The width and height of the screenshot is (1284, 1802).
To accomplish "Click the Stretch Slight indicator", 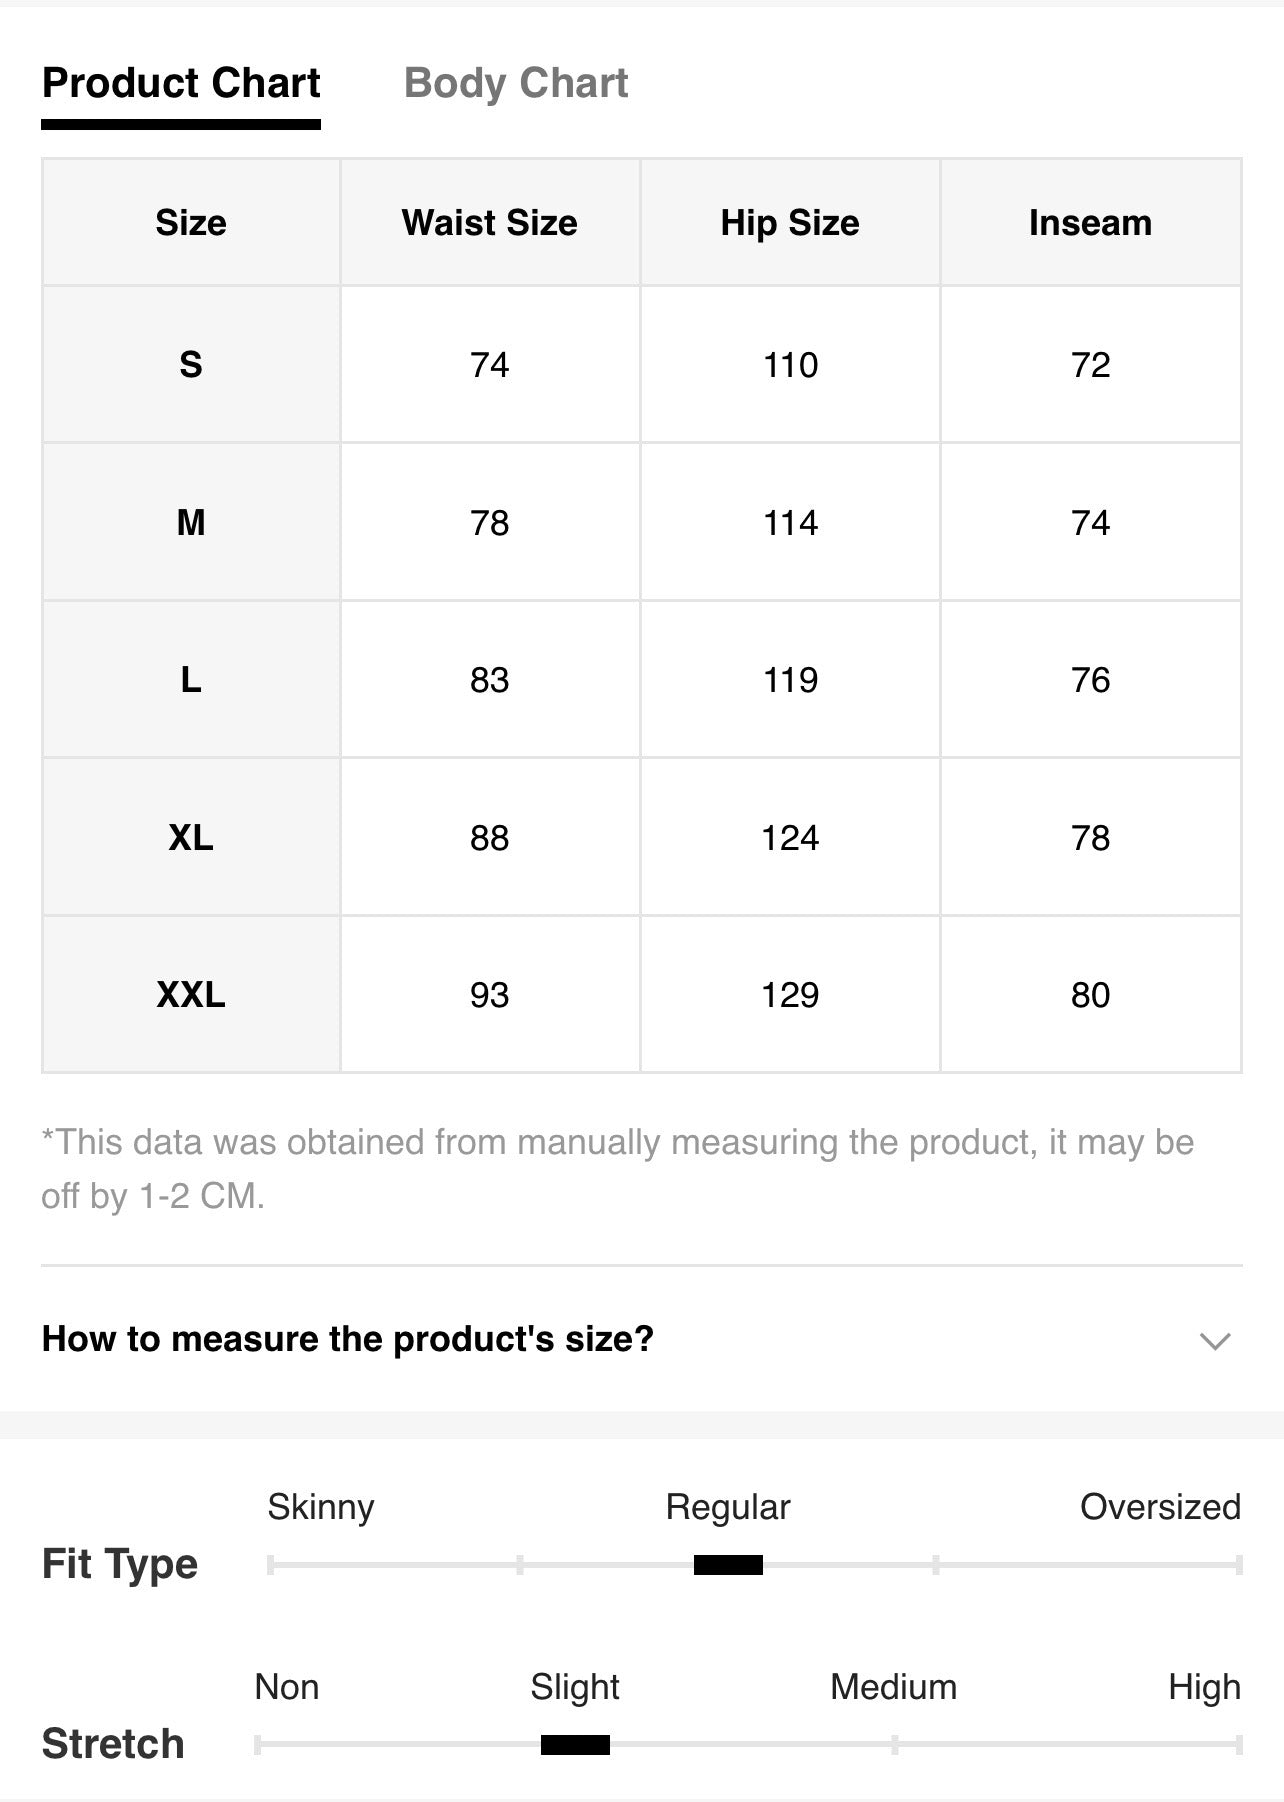I will click(x=575, y=1745).
